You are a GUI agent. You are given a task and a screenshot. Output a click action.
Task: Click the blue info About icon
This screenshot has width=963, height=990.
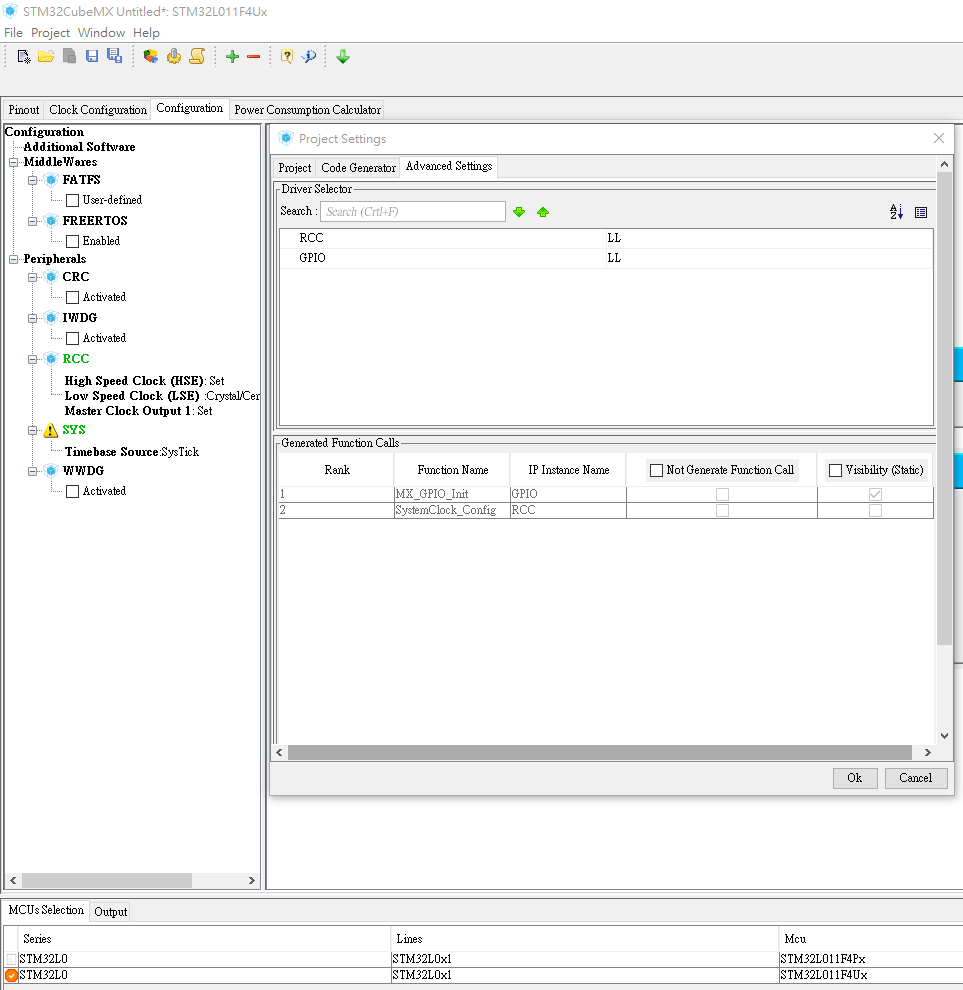point(309,57)
